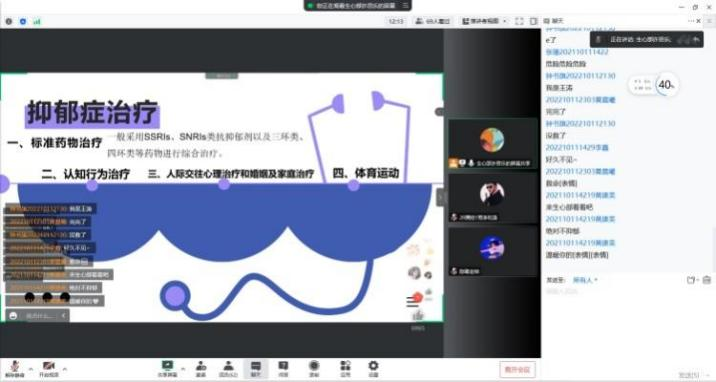Viewport: 716px width, 382px height.
Task: Click the 抑郁症治疗 slide title
Action: click(x=92, y=112)
